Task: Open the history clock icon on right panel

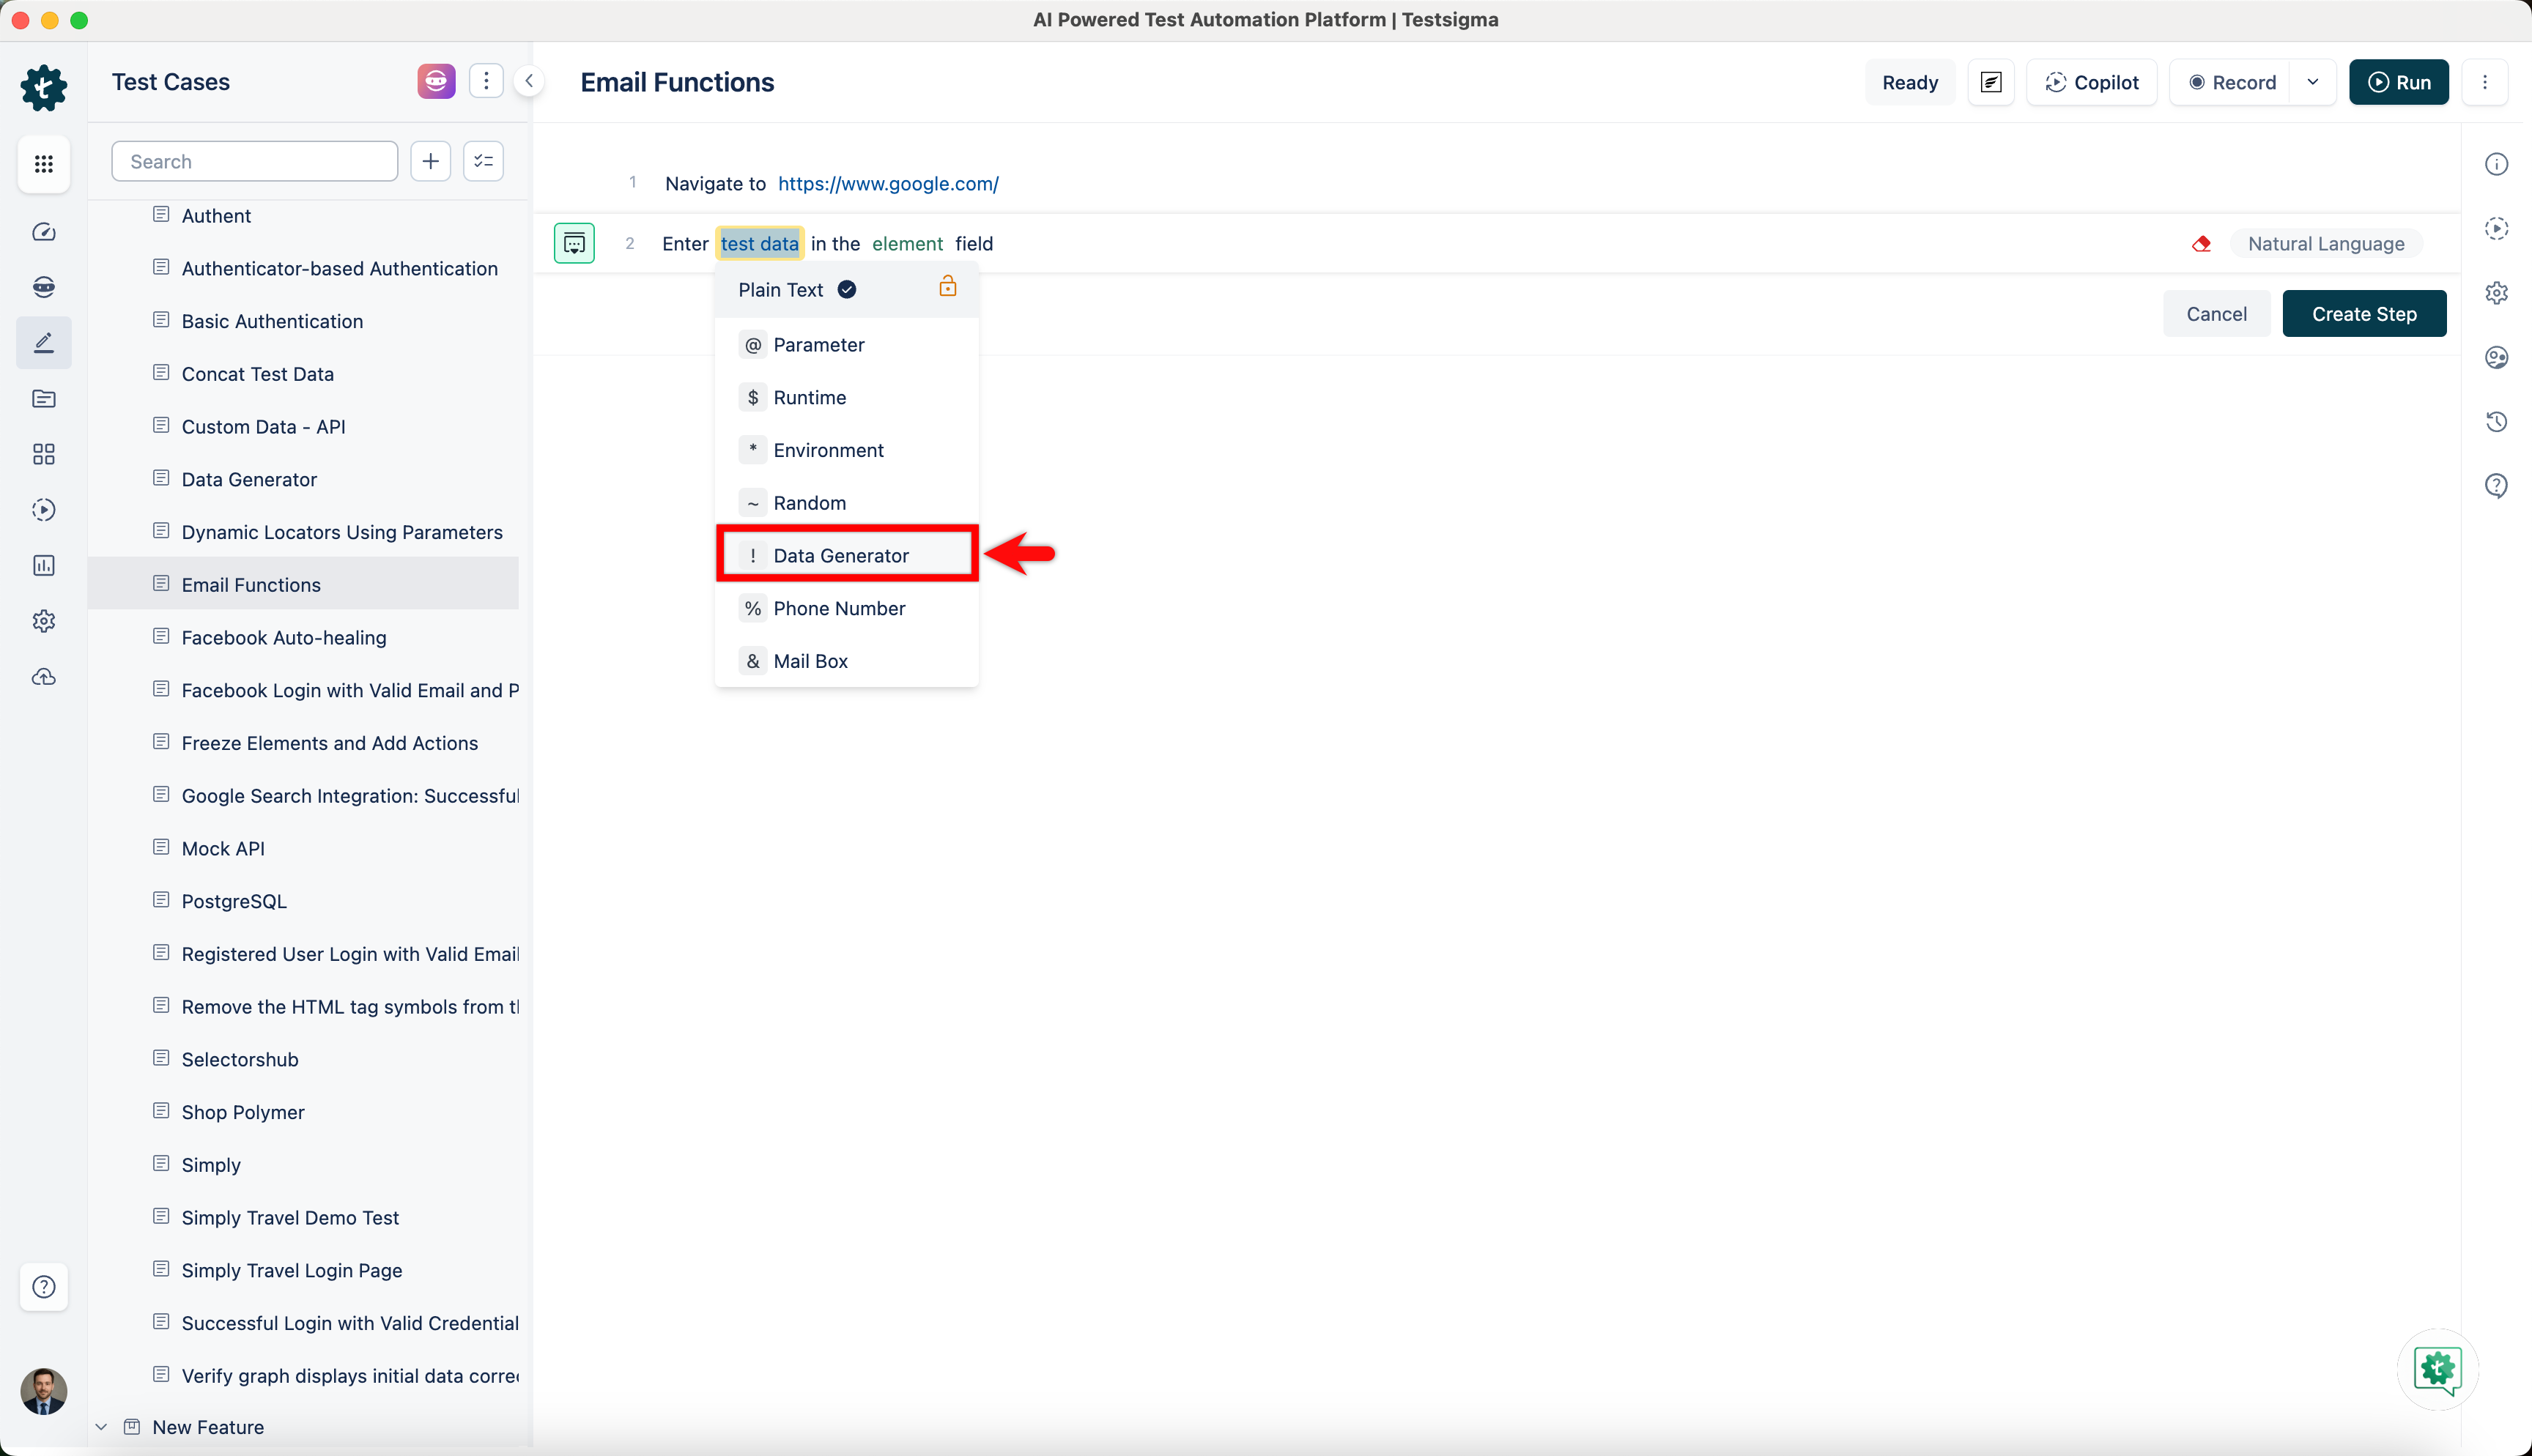Action: coord(2496,421)
